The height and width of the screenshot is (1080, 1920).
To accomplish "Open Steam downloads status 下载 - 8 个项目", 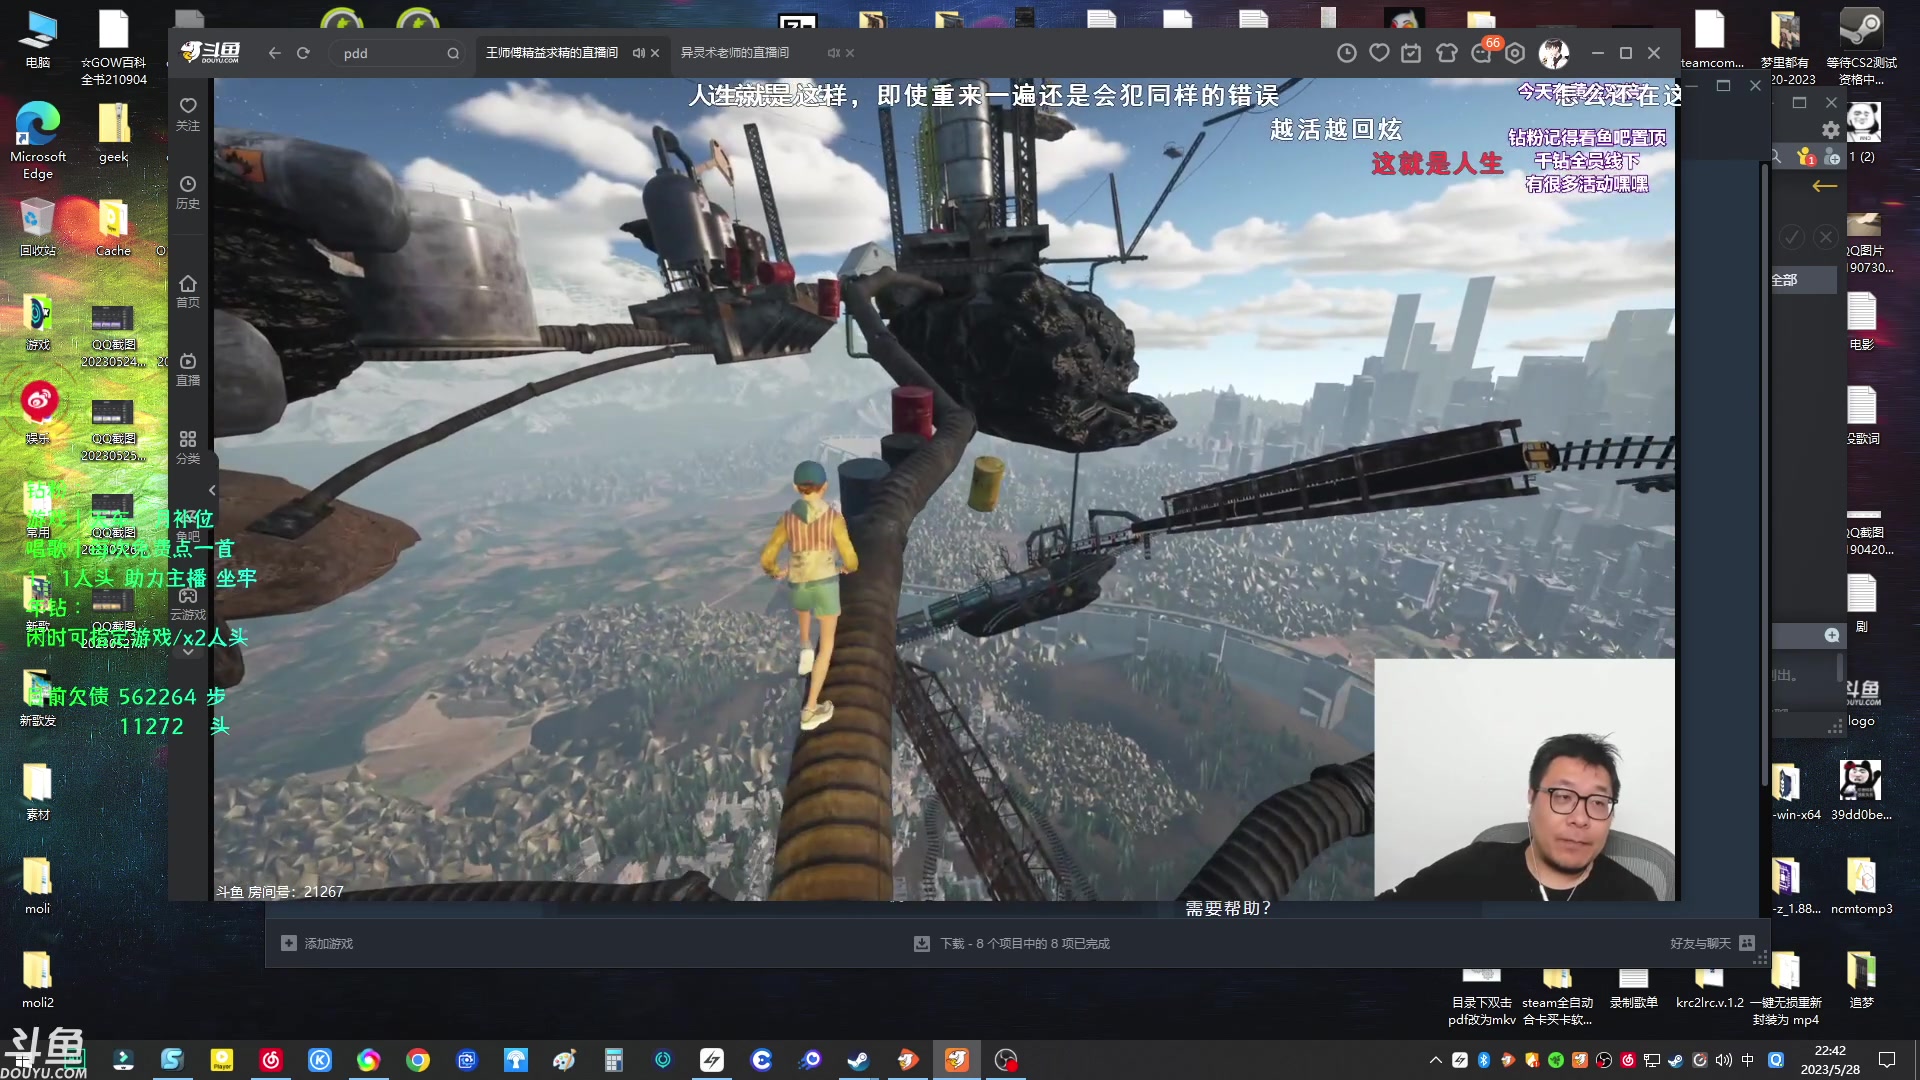I will coord(1012,943).
